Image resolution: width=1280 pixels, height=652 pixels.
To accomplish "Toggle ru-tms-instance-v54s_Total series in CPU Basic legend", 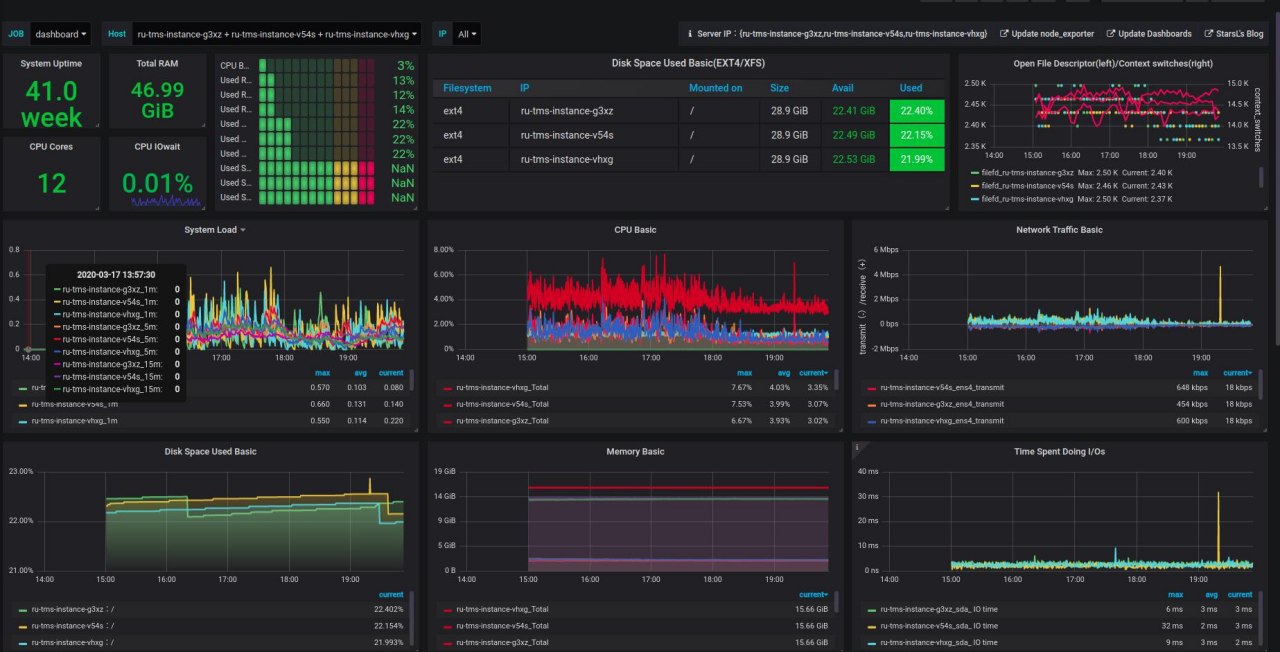I will tap(502, 404).
